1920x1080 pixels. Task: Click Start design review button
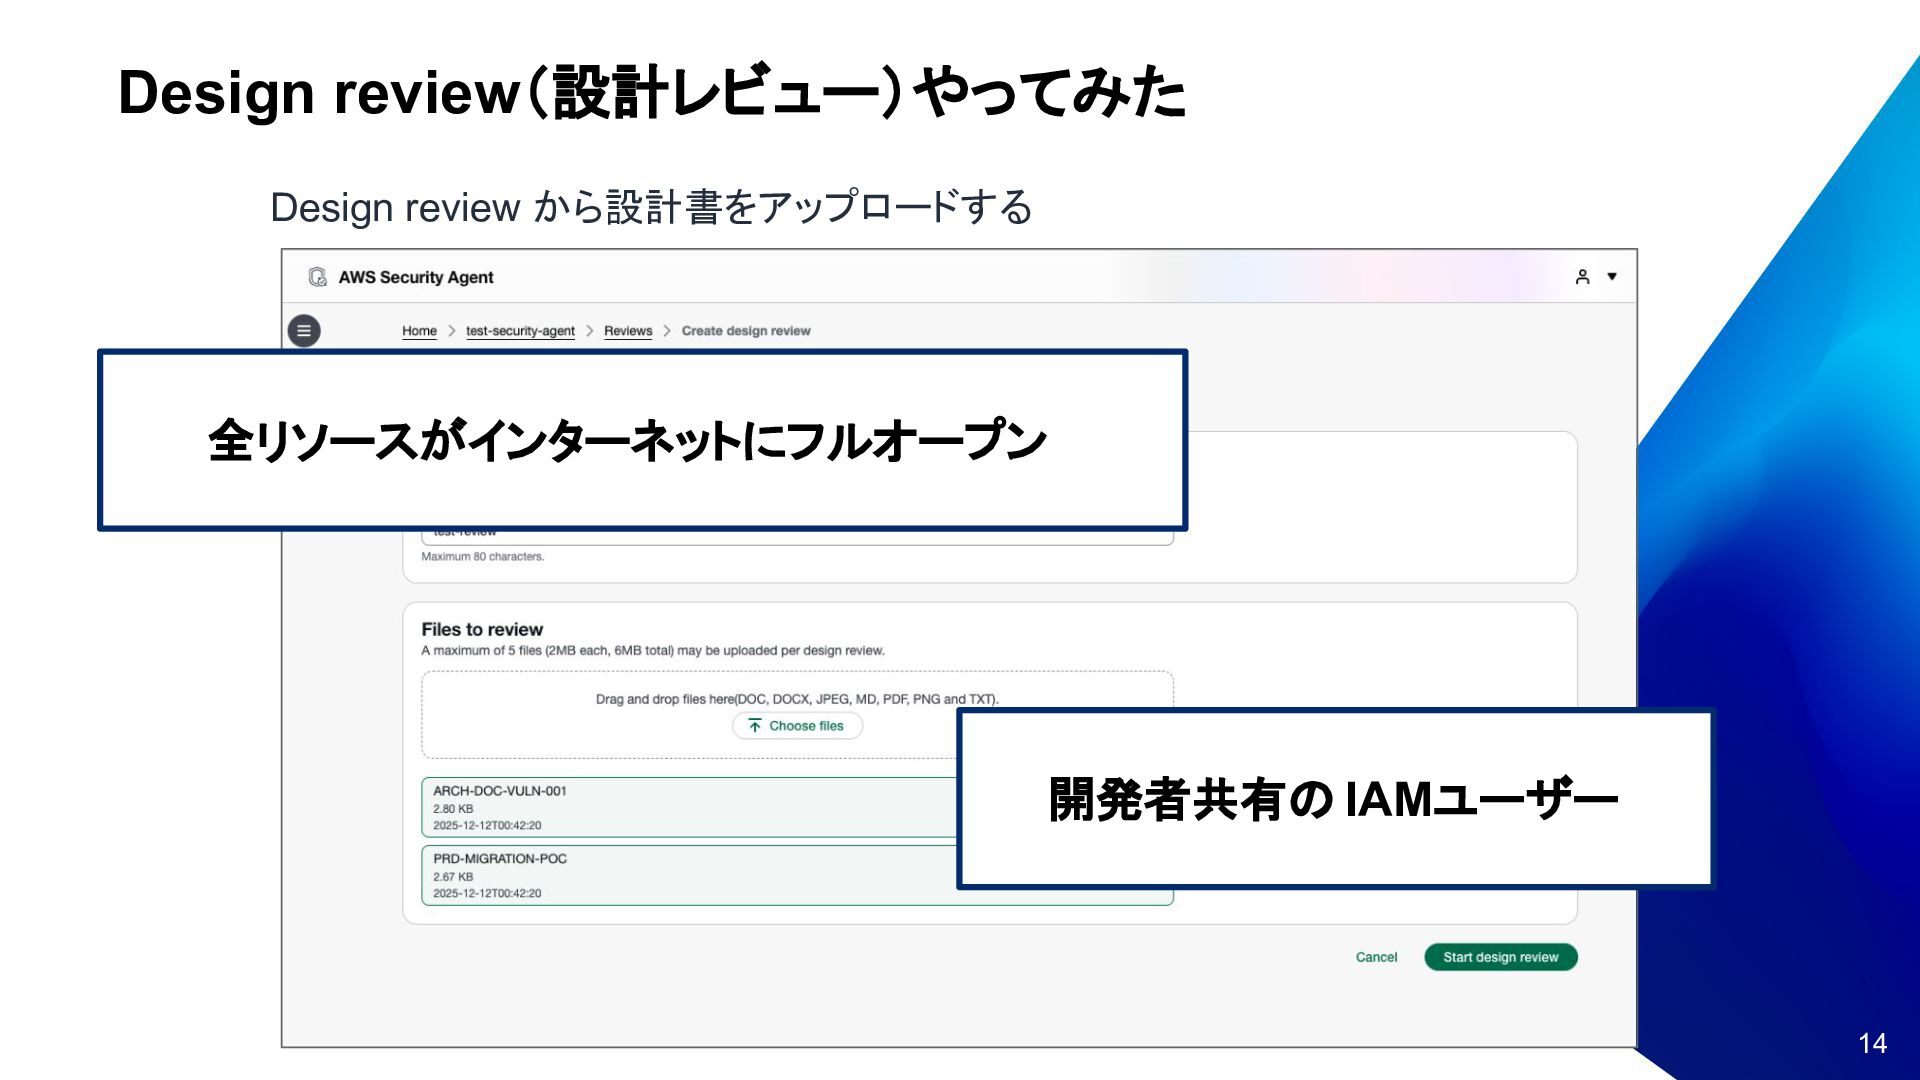(x=1500, y=957)
